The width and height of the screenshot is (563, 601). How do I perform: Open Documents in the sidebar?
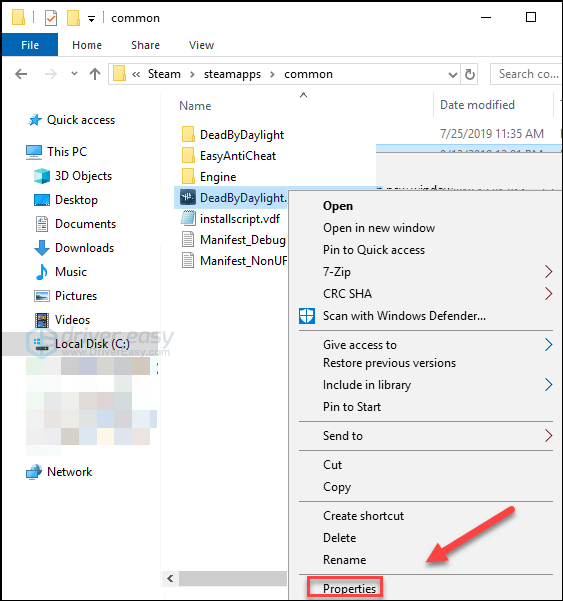(85, 224)
